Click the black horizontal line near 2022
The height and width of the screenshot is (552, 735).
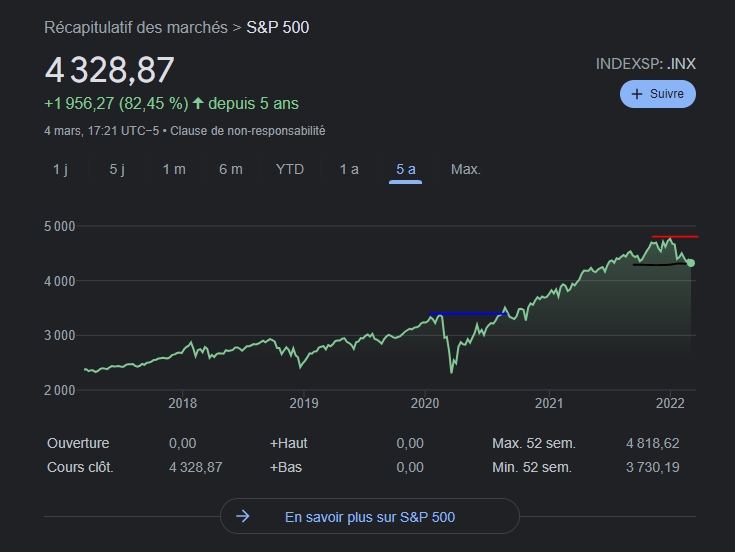click(658, 265)
